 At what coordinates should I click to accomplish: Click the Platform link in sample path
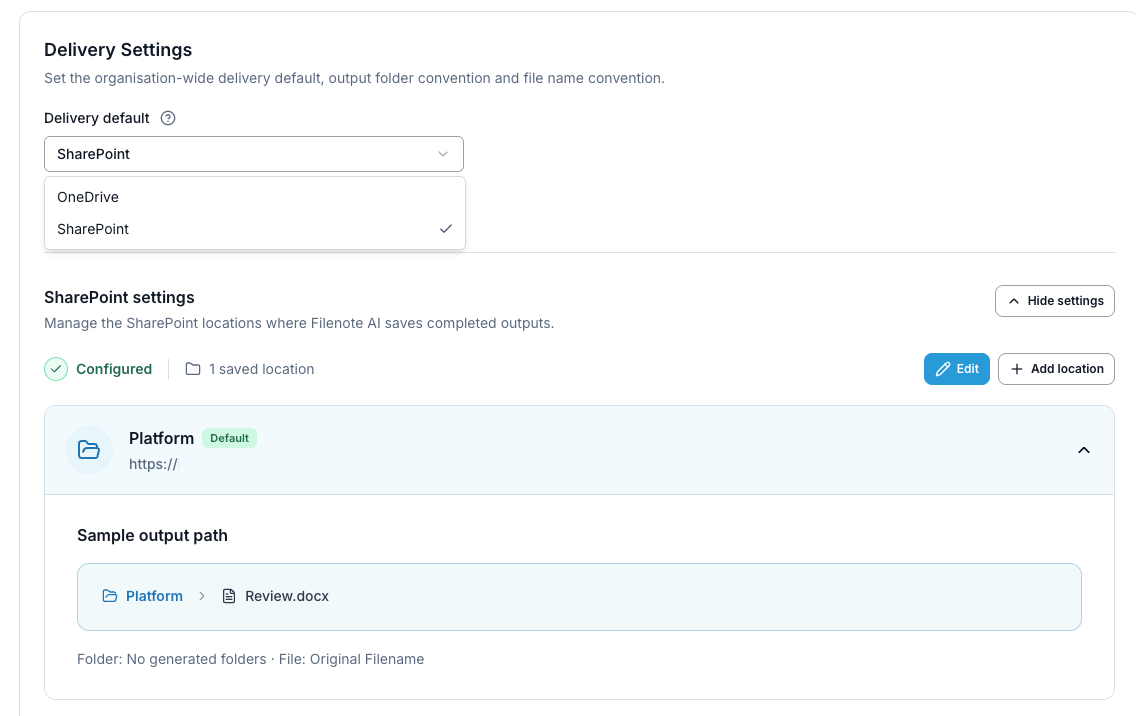(154, 596)
